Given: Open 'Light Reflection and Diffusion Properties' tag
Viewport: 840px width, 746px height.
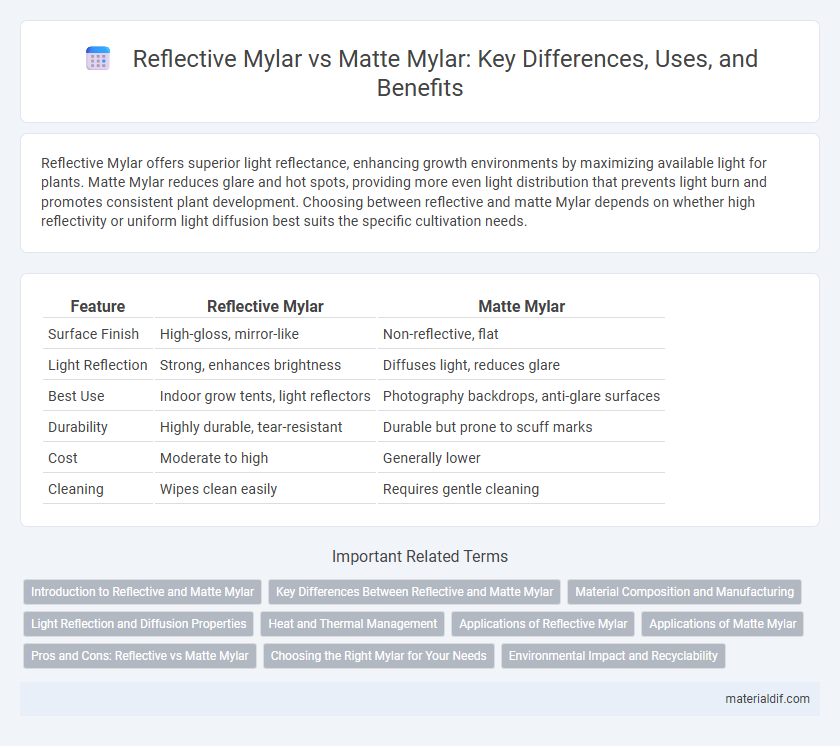Looking at the screenshot, I should 139,624.
